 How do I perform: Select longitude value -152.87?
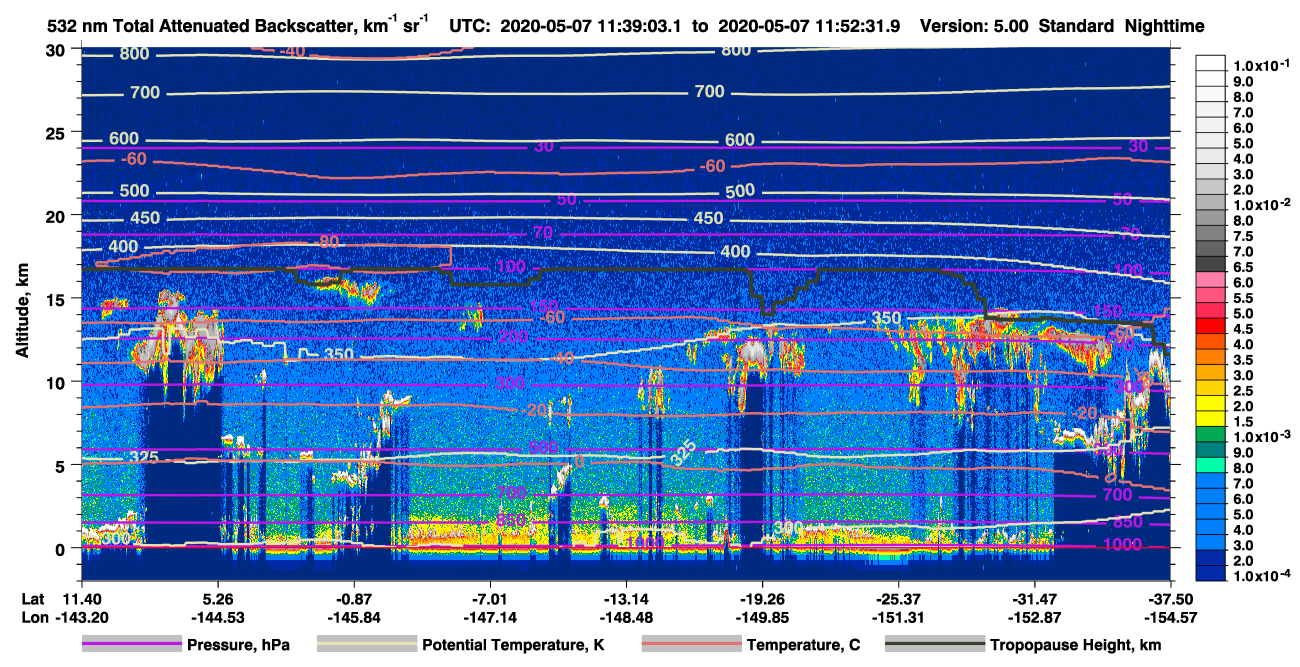(1034, 618)
